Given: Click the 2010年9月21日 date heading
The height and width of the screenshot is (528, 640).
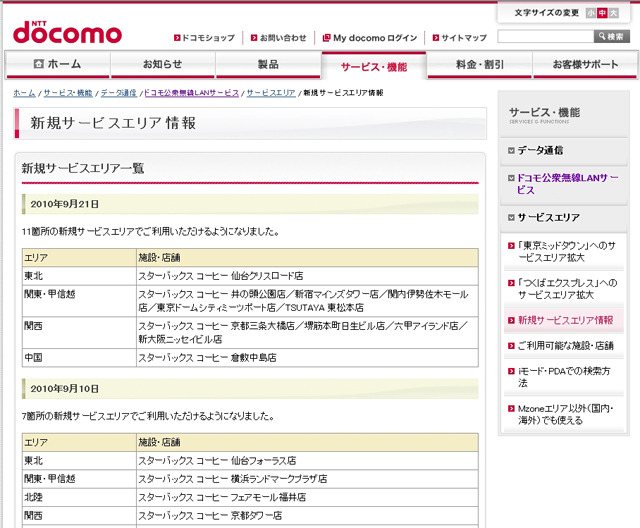Looking at the screenshot, I should pyautogui.click(x=64, y=204).
